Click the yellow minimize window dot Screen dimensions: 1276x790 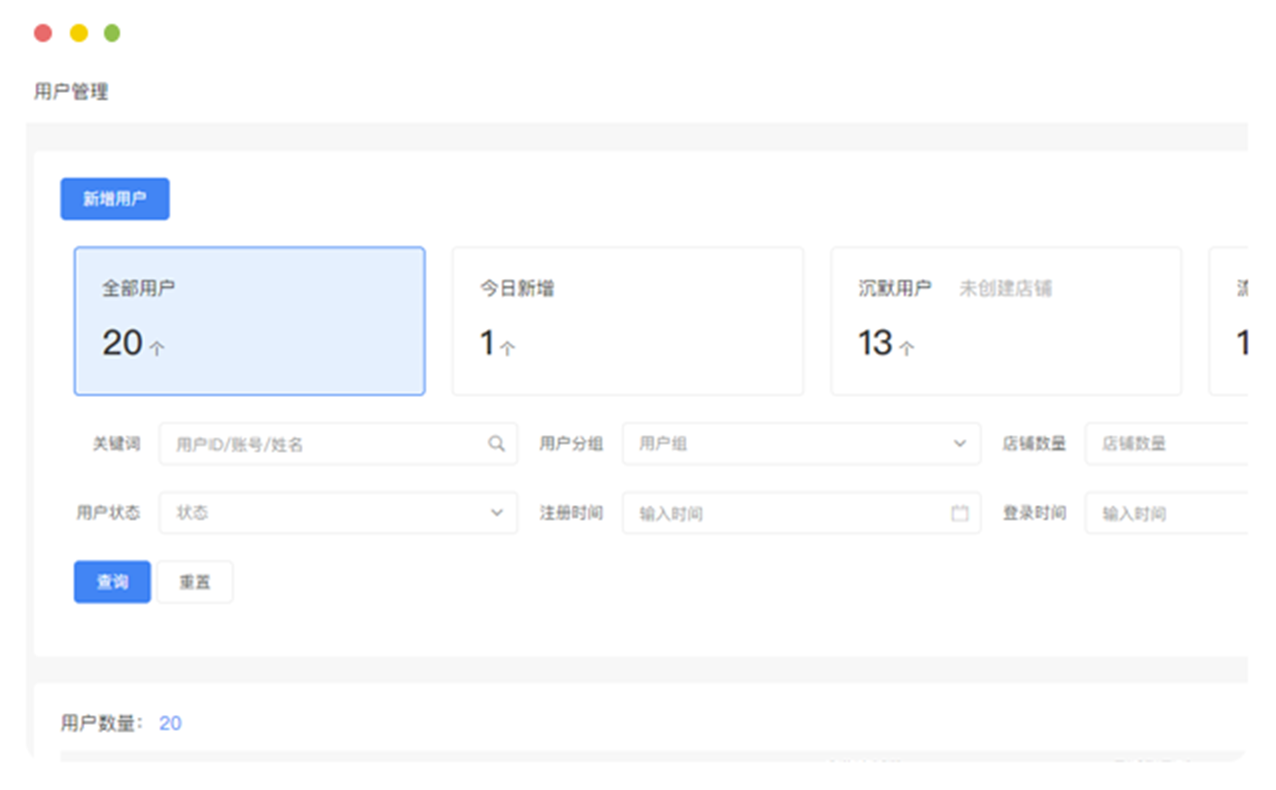[x=78, y=33]
